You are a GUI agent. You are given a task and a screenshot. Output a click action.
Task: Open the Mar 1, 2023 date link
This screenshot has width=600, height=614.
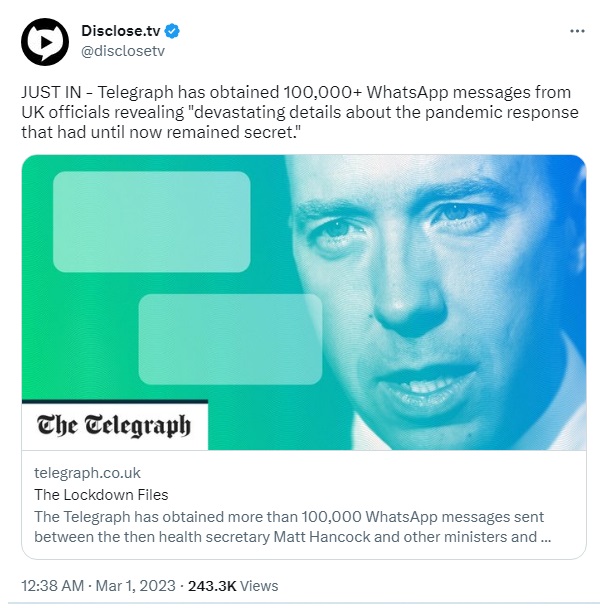(136, 586)
